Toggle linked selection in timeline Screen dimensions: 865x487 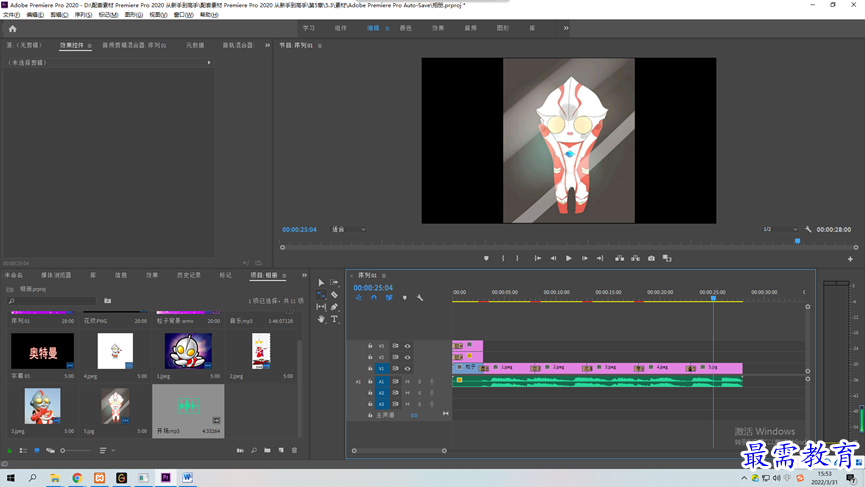[389, 298]
